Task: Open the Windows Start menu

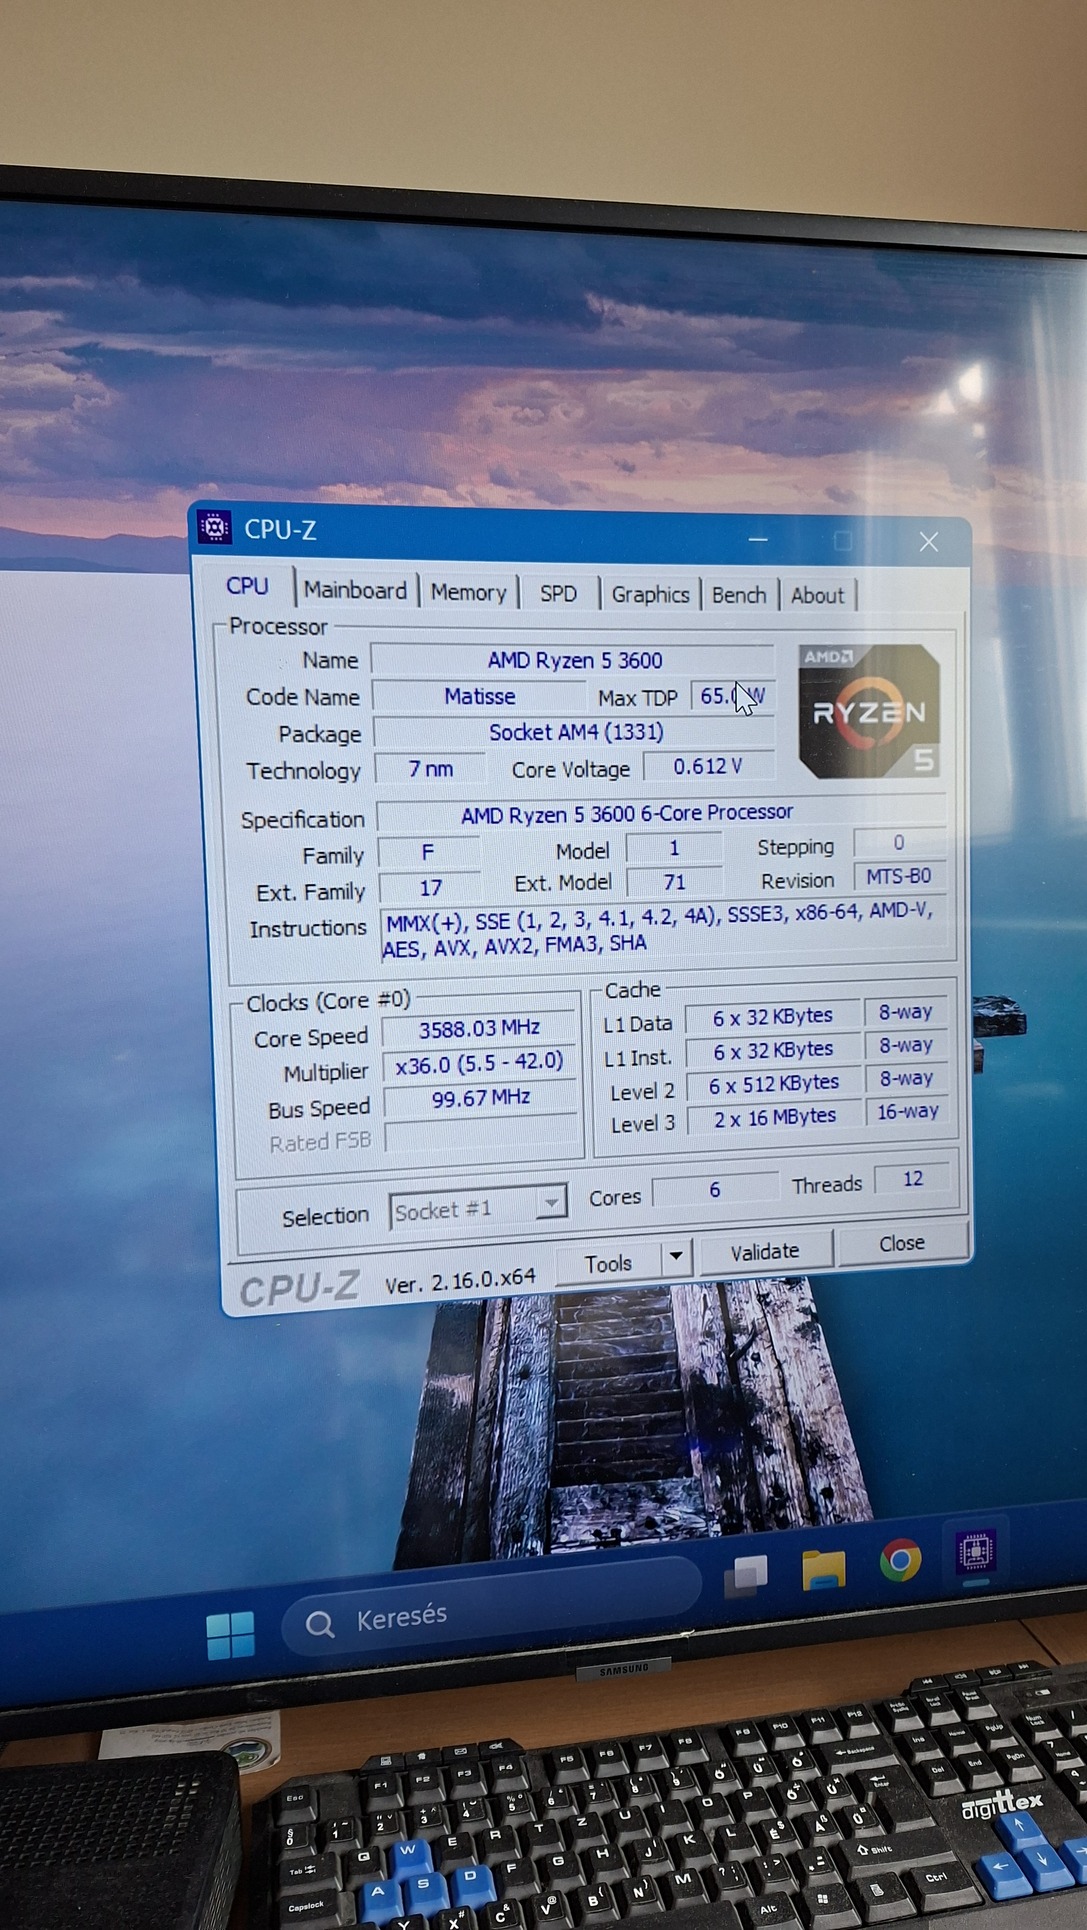Action: pyautogui.click(x=231, y=1636)
